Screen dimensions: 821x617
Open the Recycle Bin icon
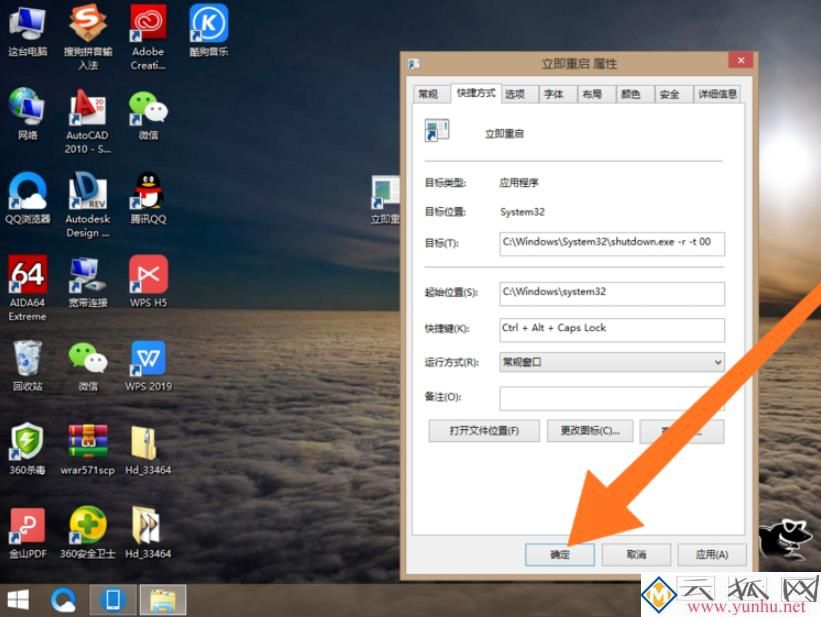(27, 358)
